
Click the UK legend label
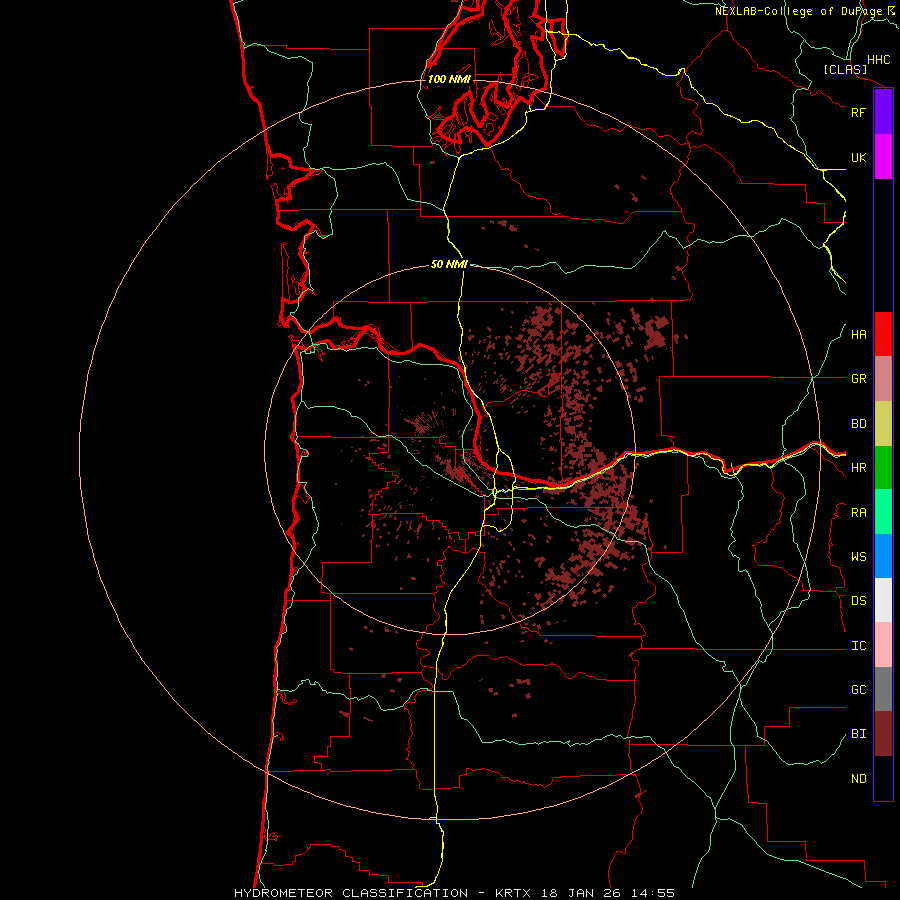(x=858, y=157)
